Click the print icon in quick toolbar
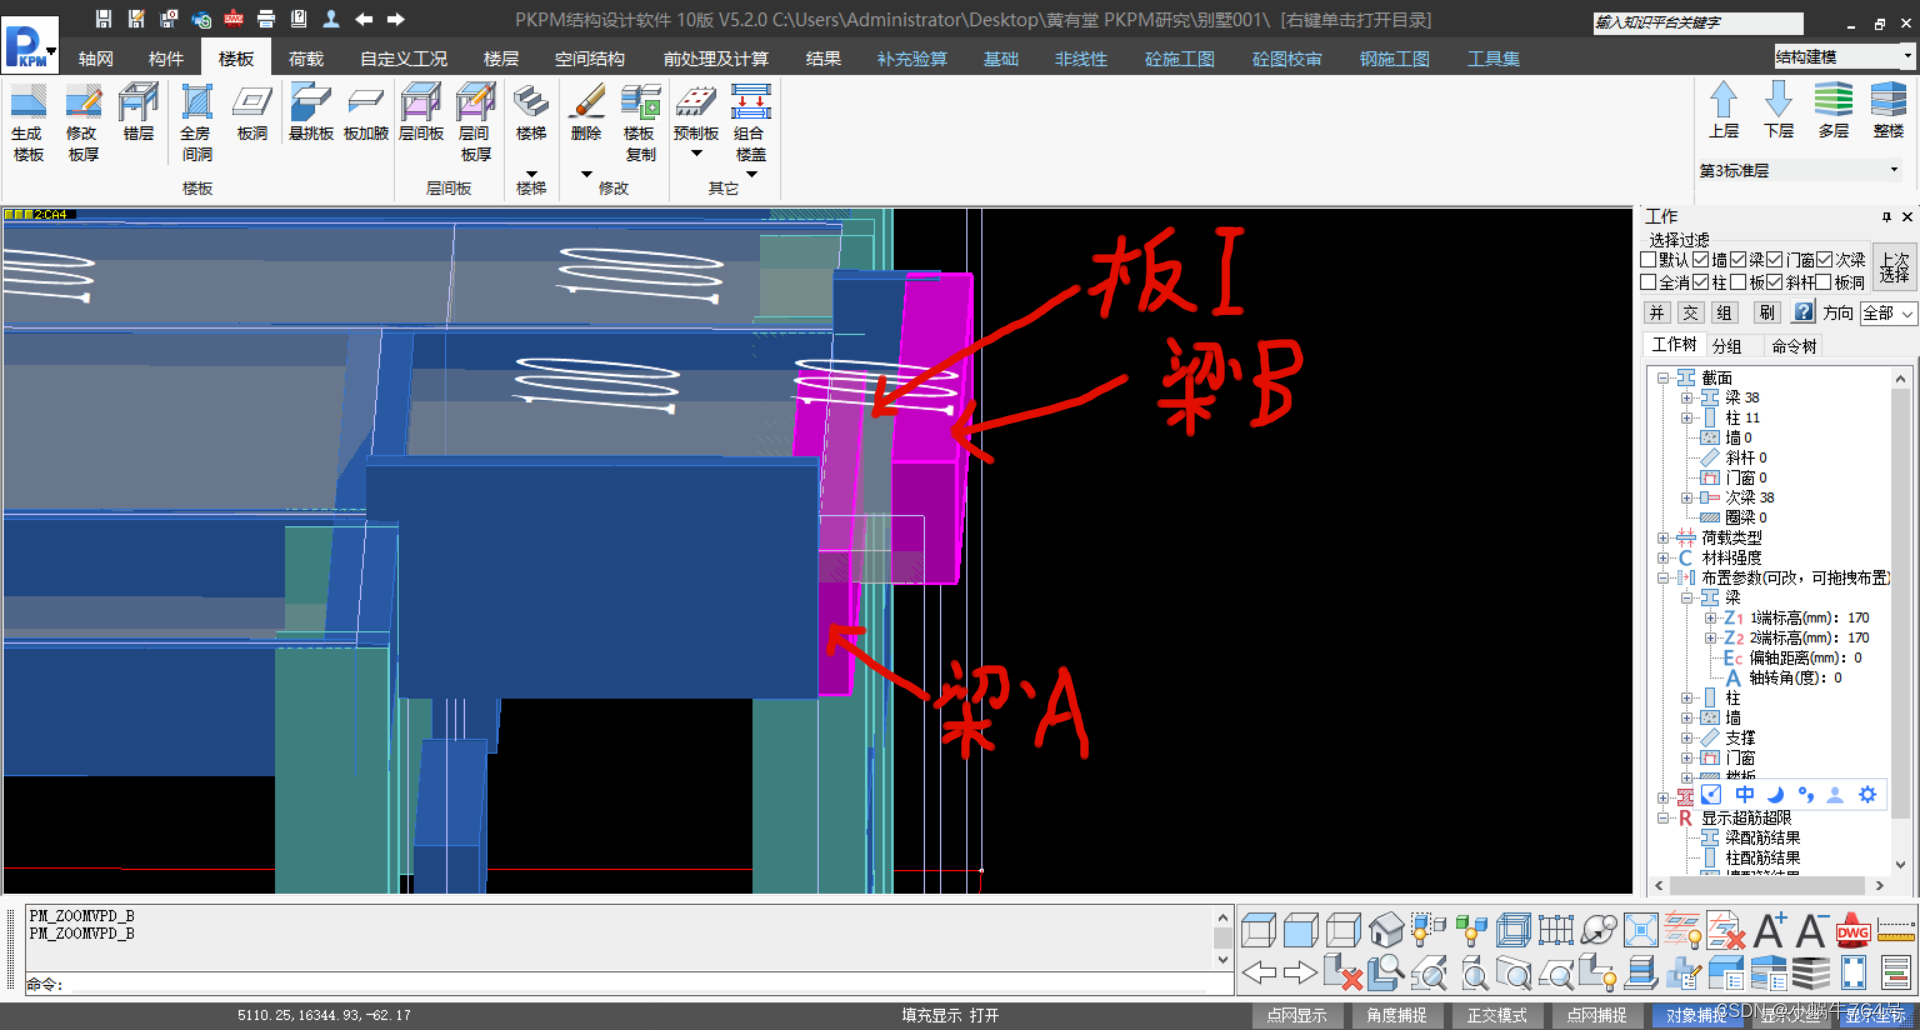Viewport: 1920px width, 1030px height. point(266,19)
